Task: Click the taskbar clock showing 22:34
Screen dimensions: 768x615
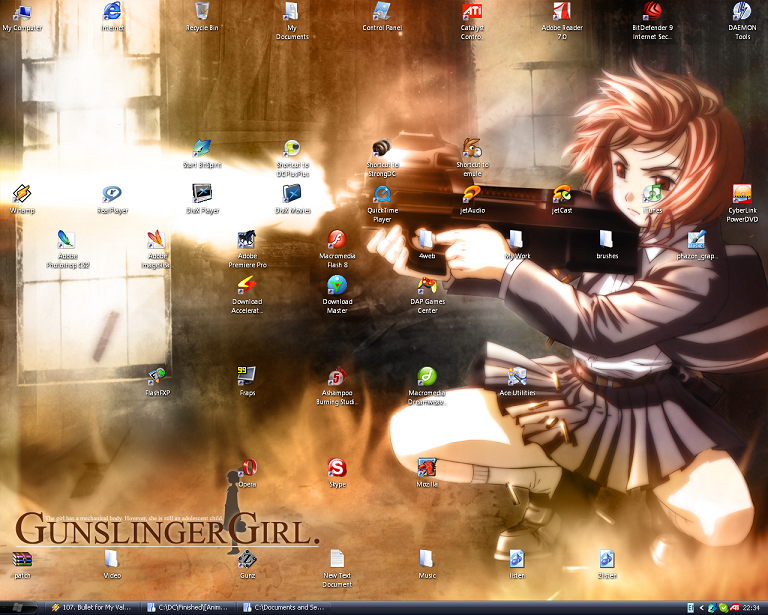Action: point(751,608)
